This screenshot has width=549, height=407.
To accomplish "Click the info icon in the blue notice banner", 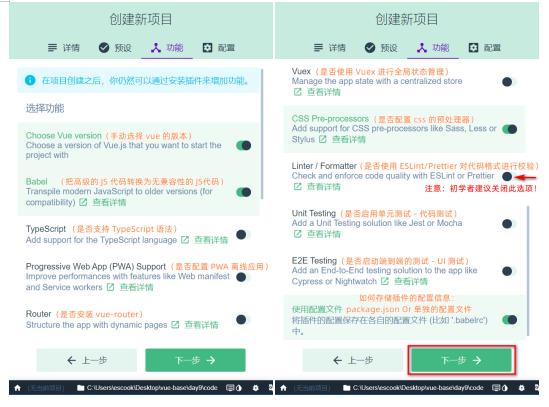I will pyautogui.click(x=30, y=80).
